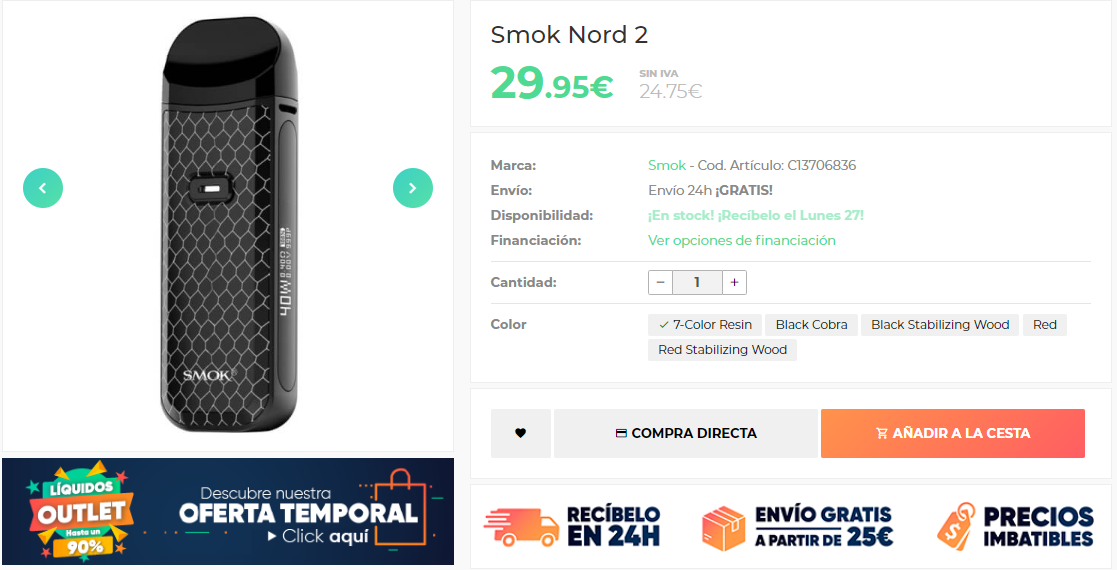
Task: Choose Red Stabilizing Wood option
Action: coord(722,350)
